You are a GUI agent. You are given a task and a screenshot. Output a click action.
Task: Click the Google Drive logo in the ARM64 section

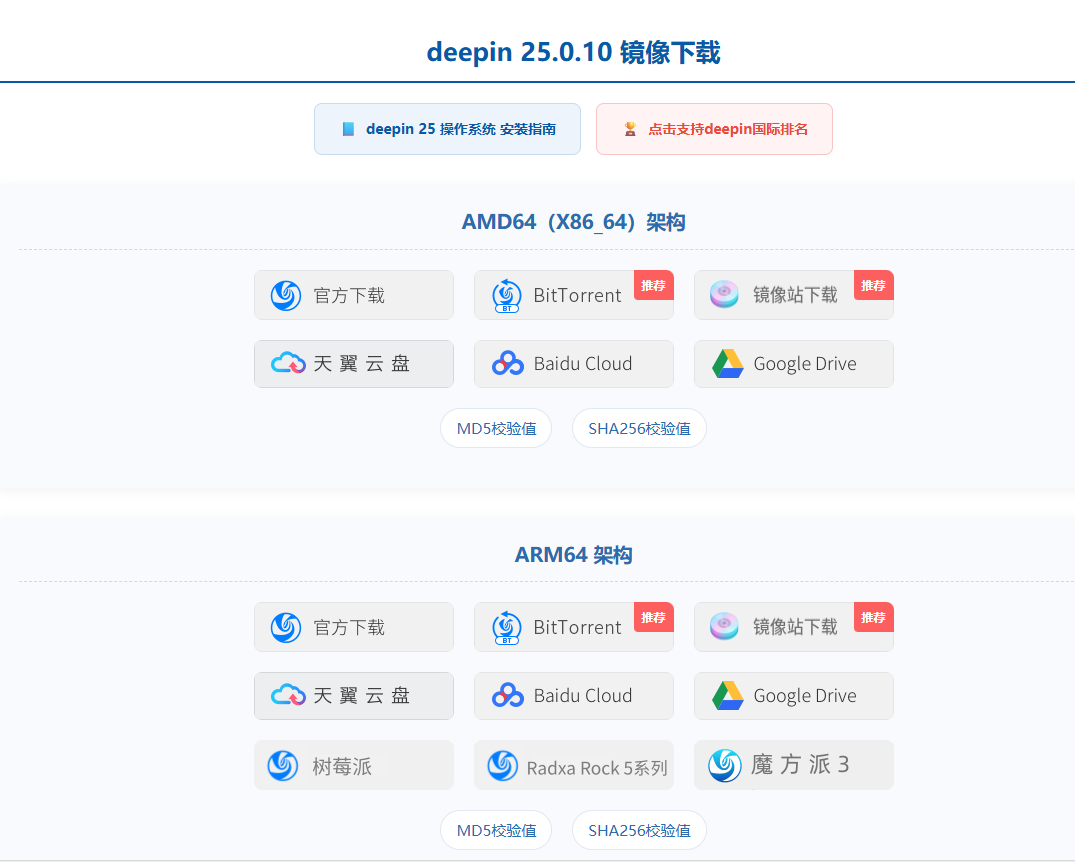click(727, 695)
